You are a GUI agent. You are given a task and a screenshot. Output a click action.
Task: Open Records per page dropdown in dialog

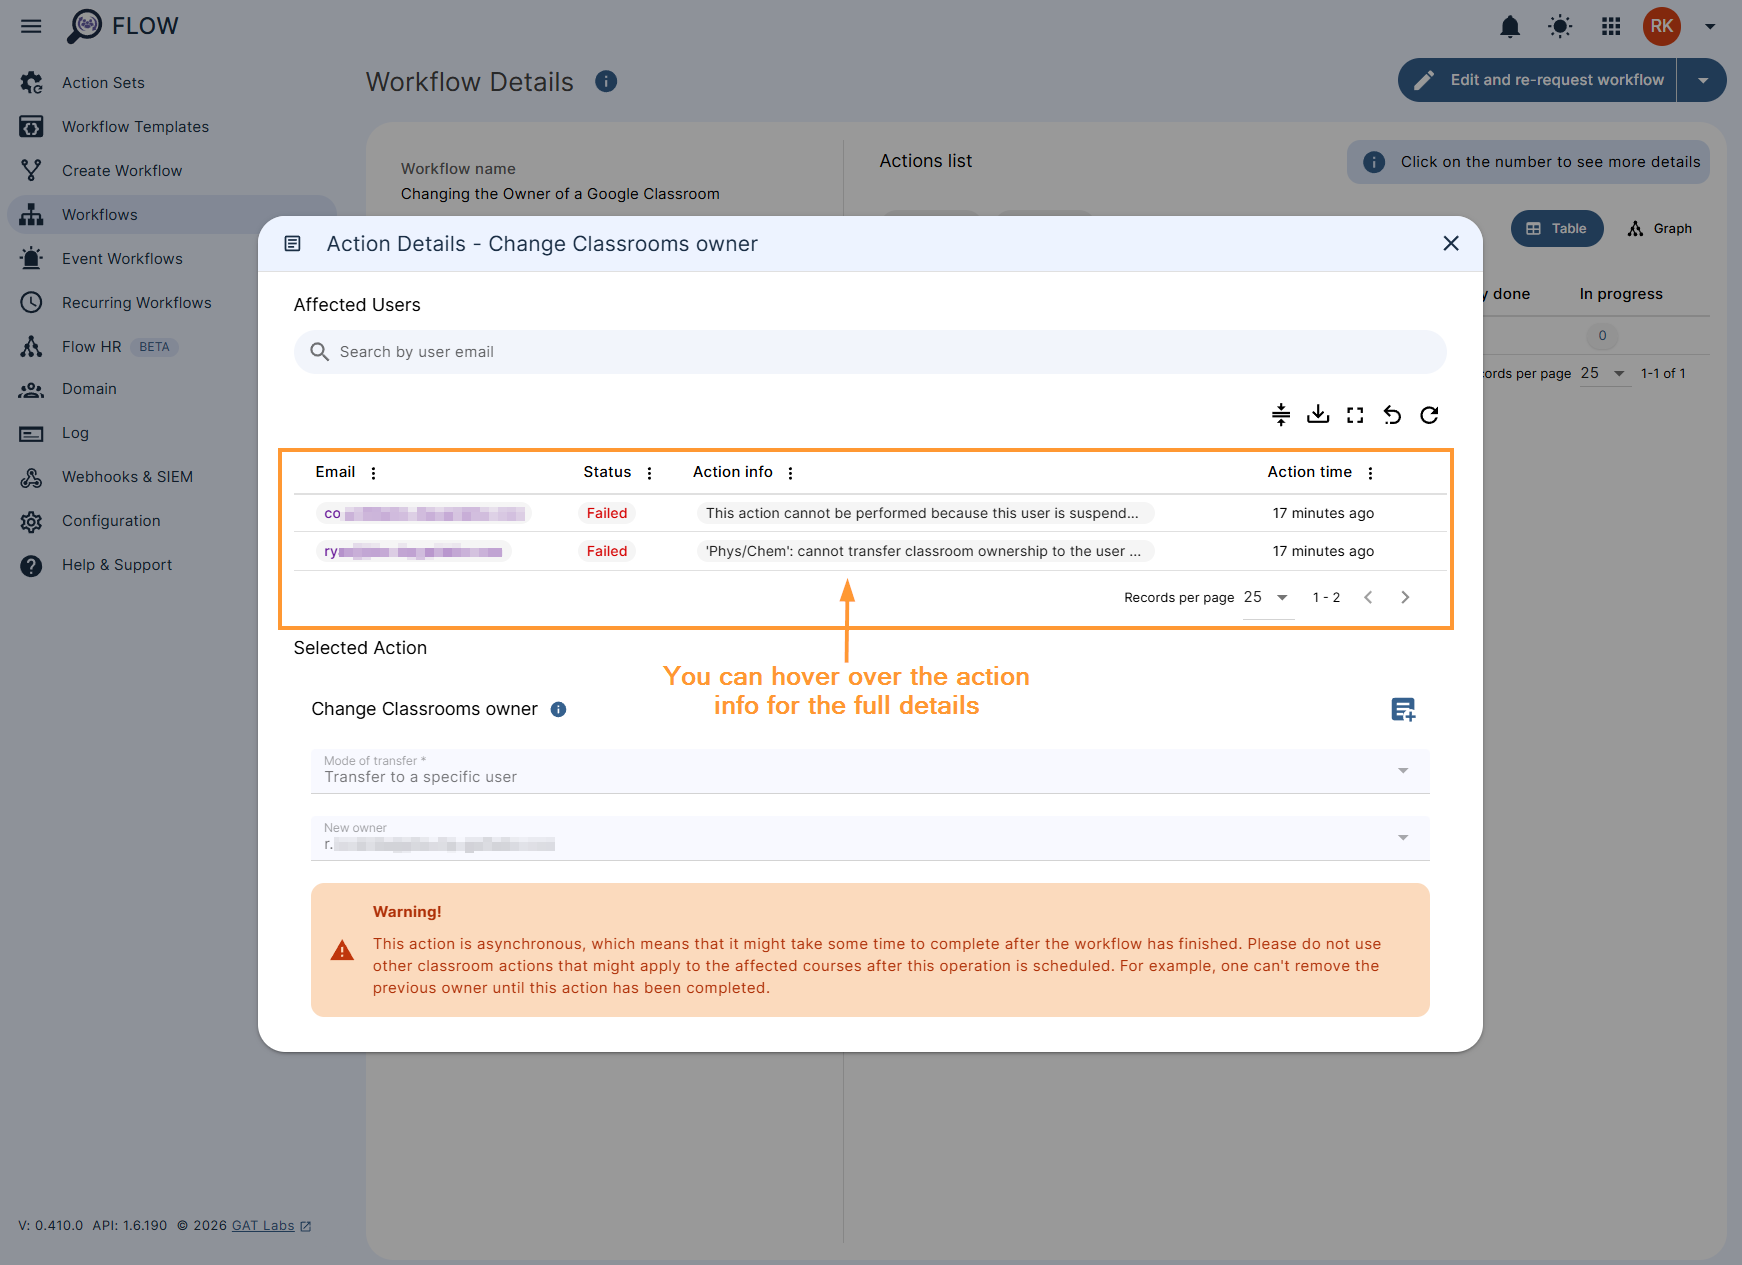(1267, 597)
